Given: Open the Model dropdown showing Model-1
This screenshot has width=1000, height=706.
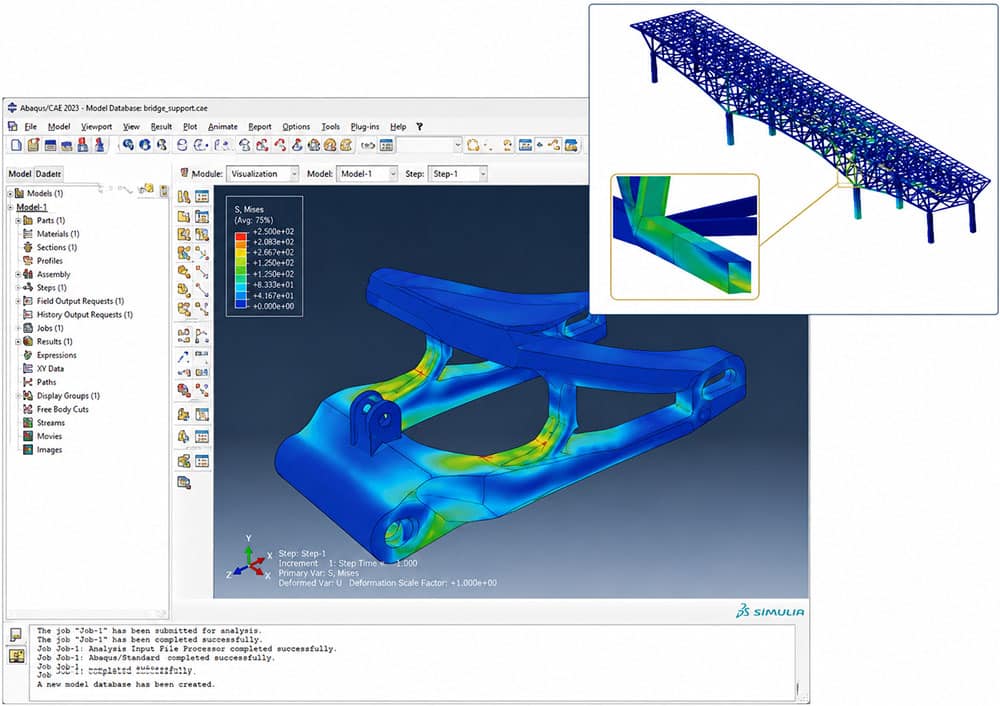Looking at the screenshot, I should pyautogui.click(x=367, y=173).
